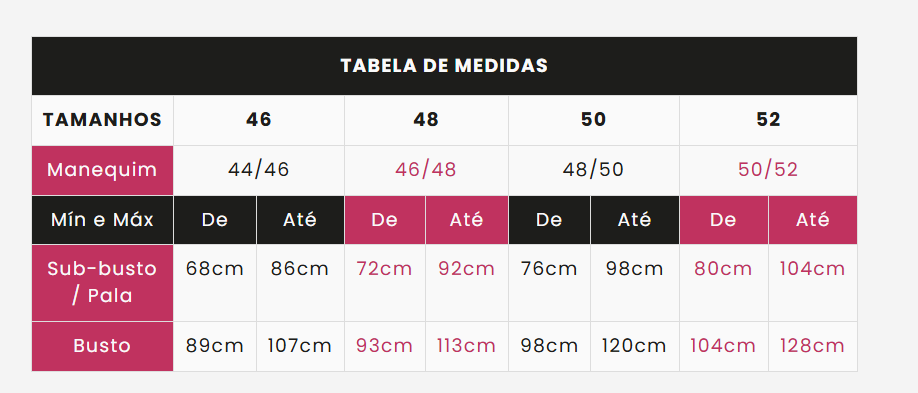The image size is (918, 393).
Task: Click the 48/50 manequim cell
Action: click(594, 170)
